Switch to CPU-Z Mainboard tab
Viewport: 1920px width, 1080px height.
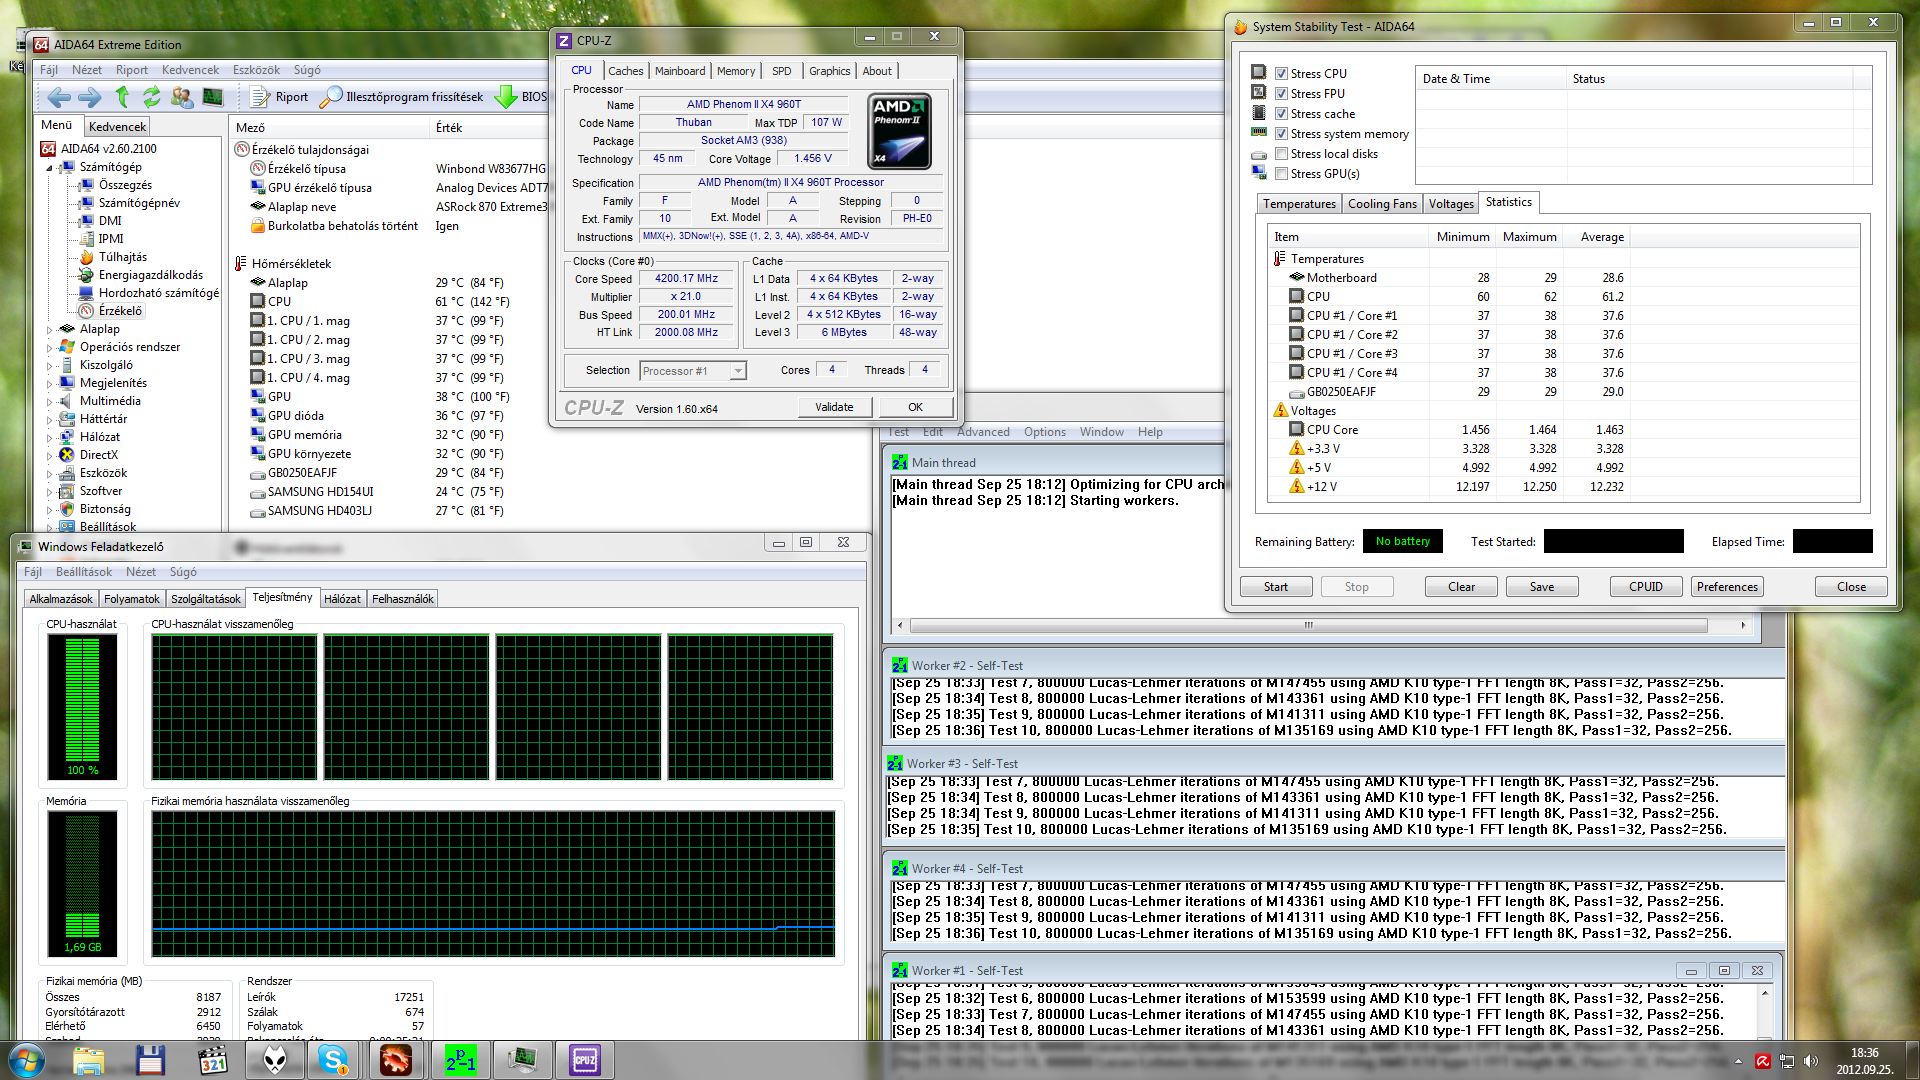680,71
